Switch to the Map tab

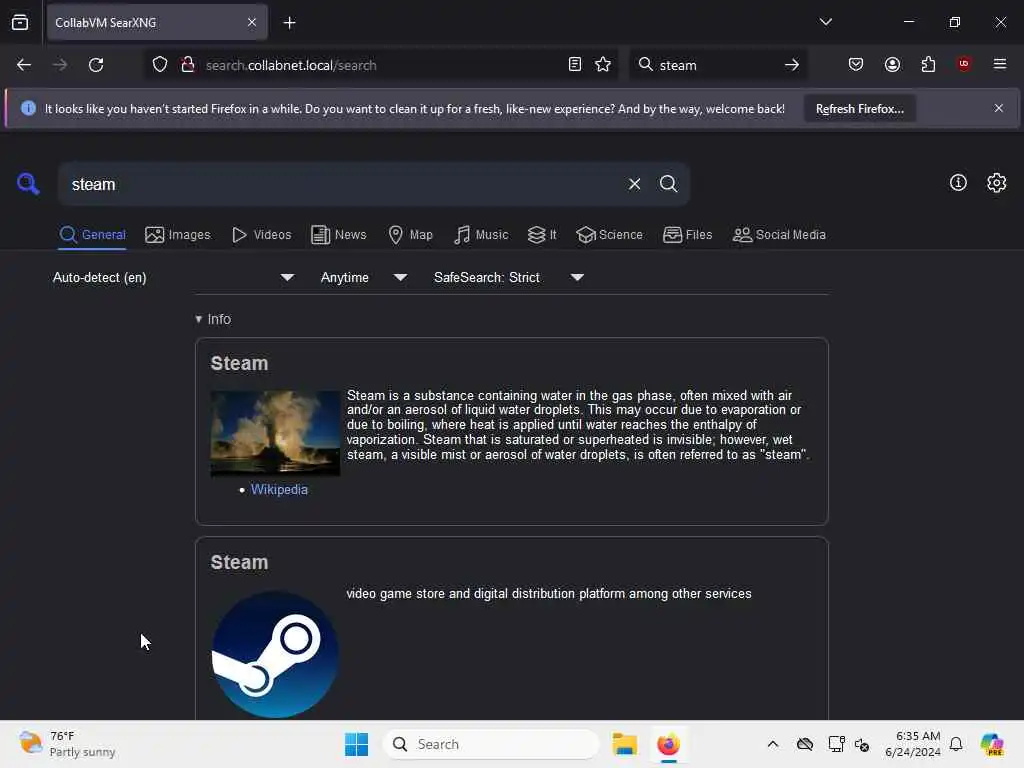(410, 234)
